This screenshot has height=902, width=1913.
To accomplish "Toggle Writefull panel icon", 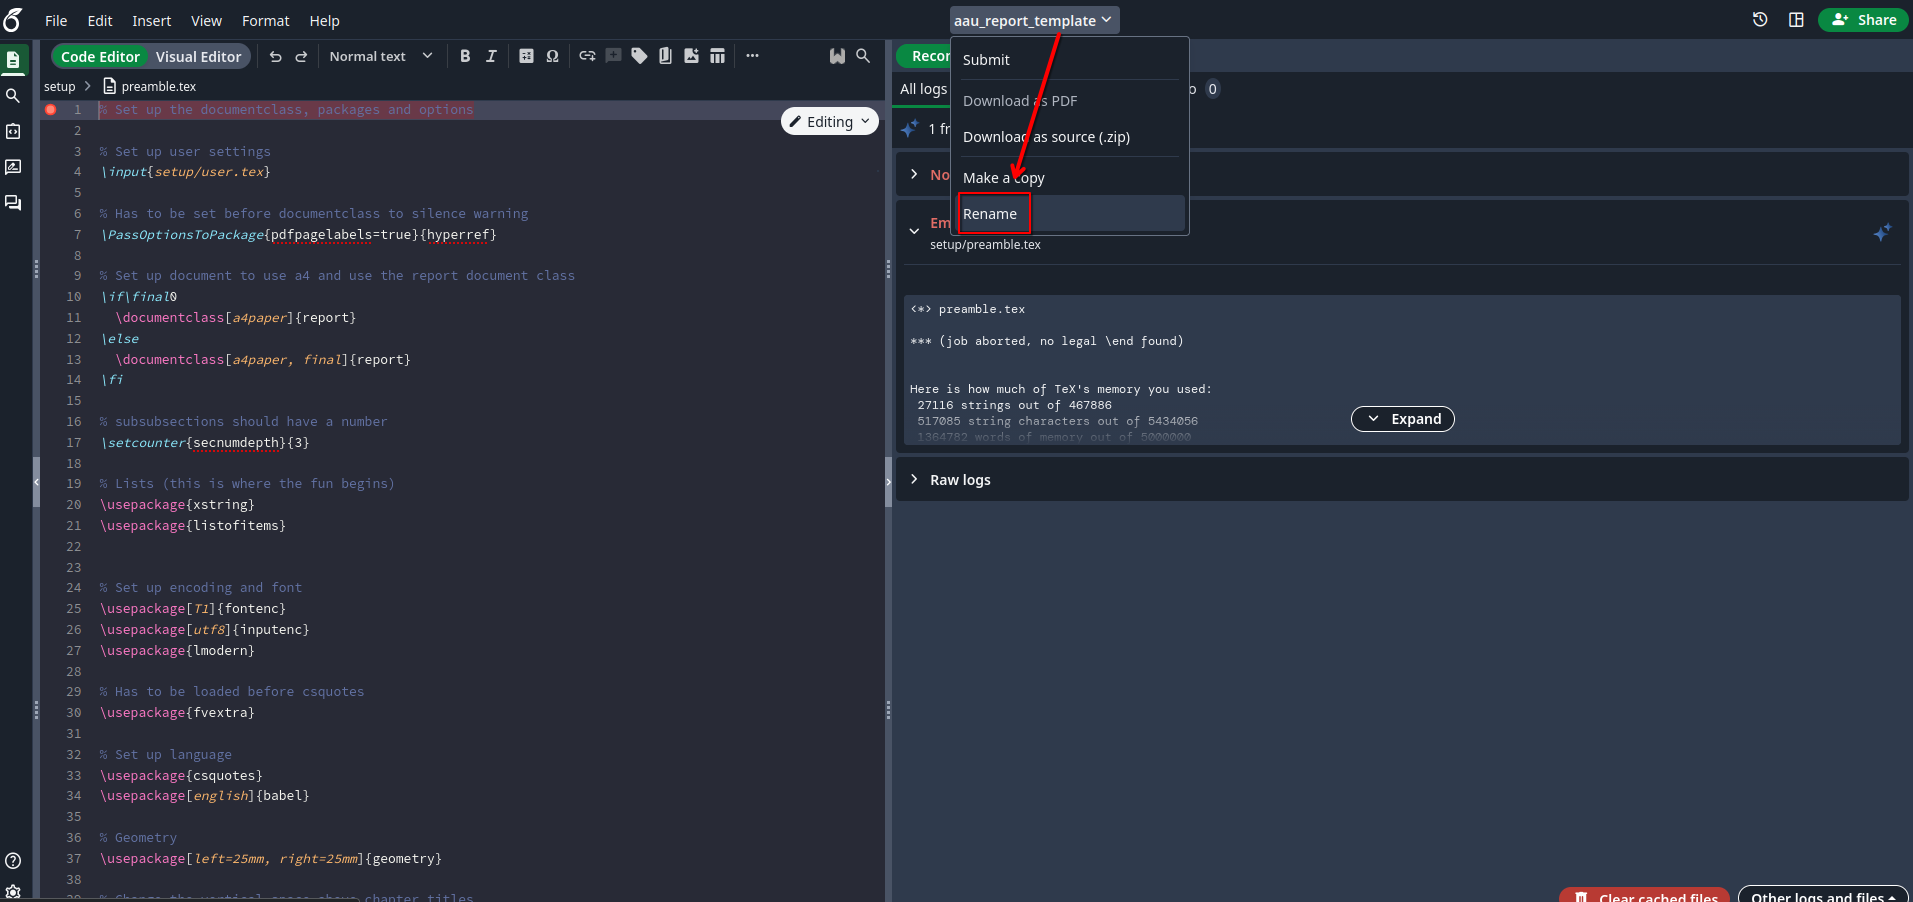I will (x=837, y=56).
